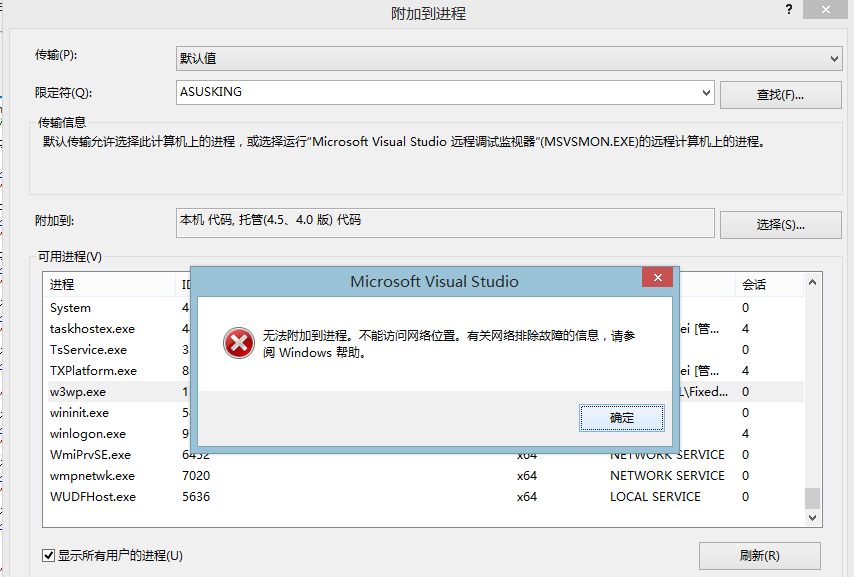Click the 查找(F)... button
Screen dimensions: 854x577
(x=780, y=95)
